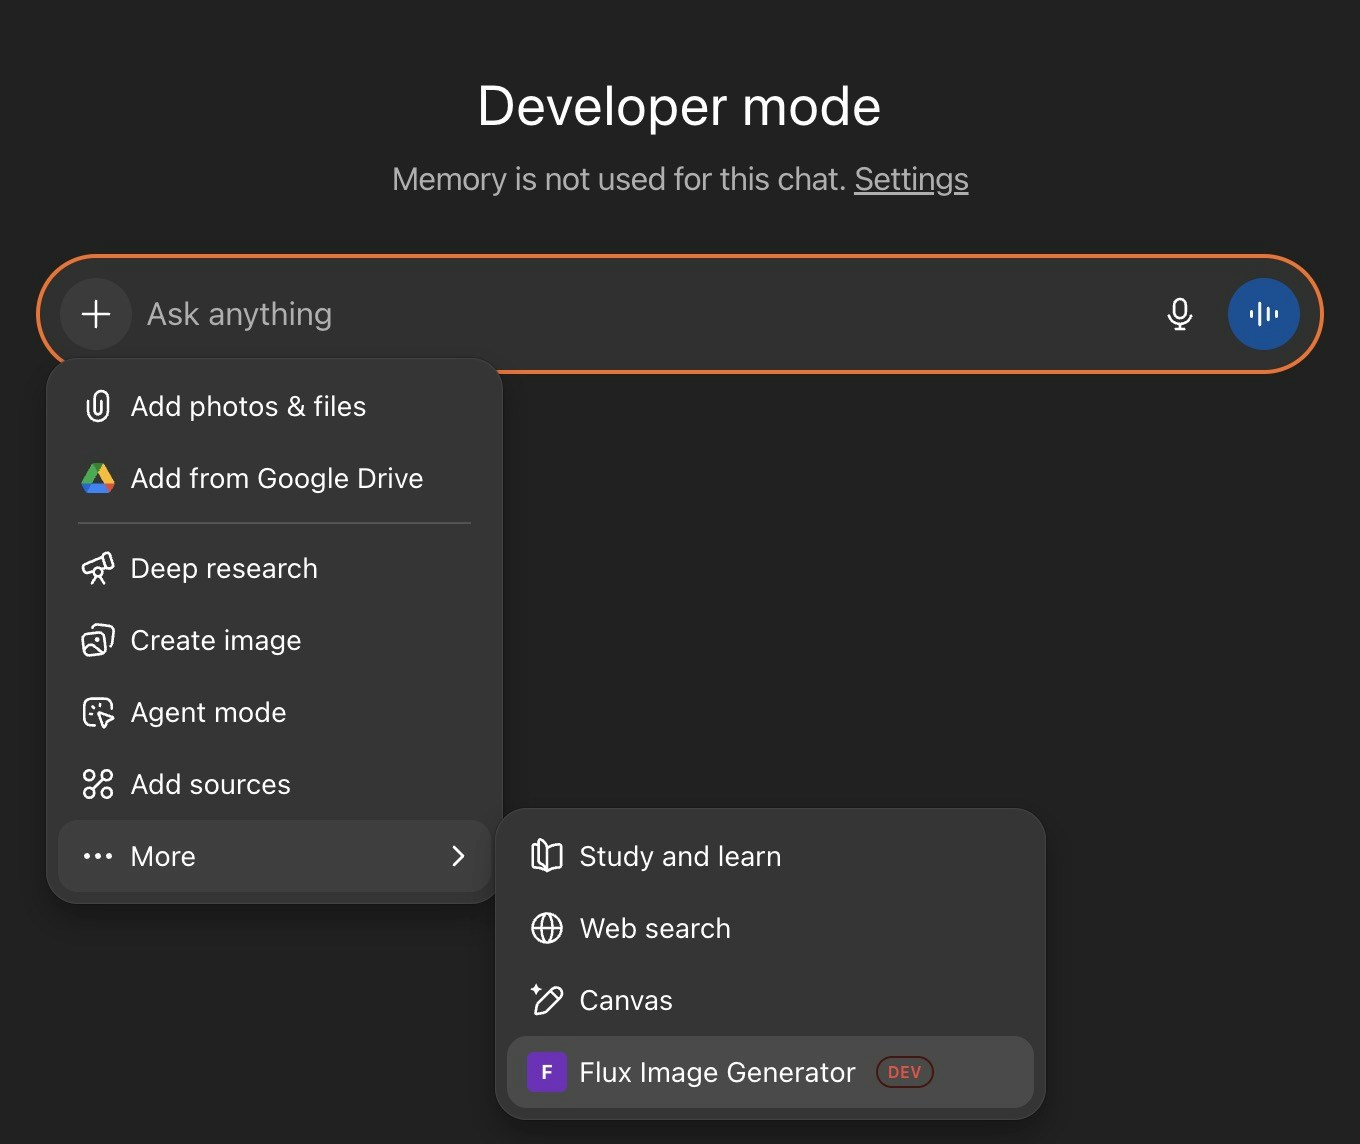1360x1144 pixels.
Task: Select Add sources menu item
Action: coord(274,784)
